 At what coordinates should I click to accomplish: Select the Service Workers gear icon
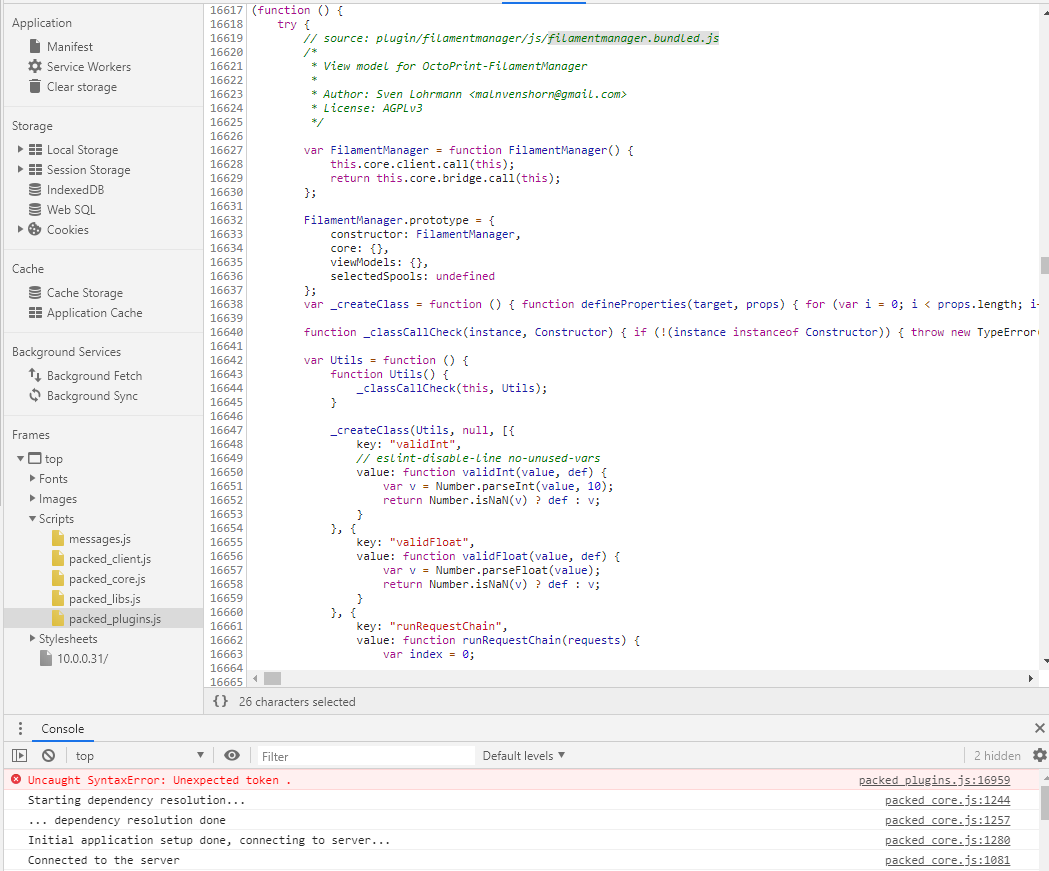click(35, 66)
